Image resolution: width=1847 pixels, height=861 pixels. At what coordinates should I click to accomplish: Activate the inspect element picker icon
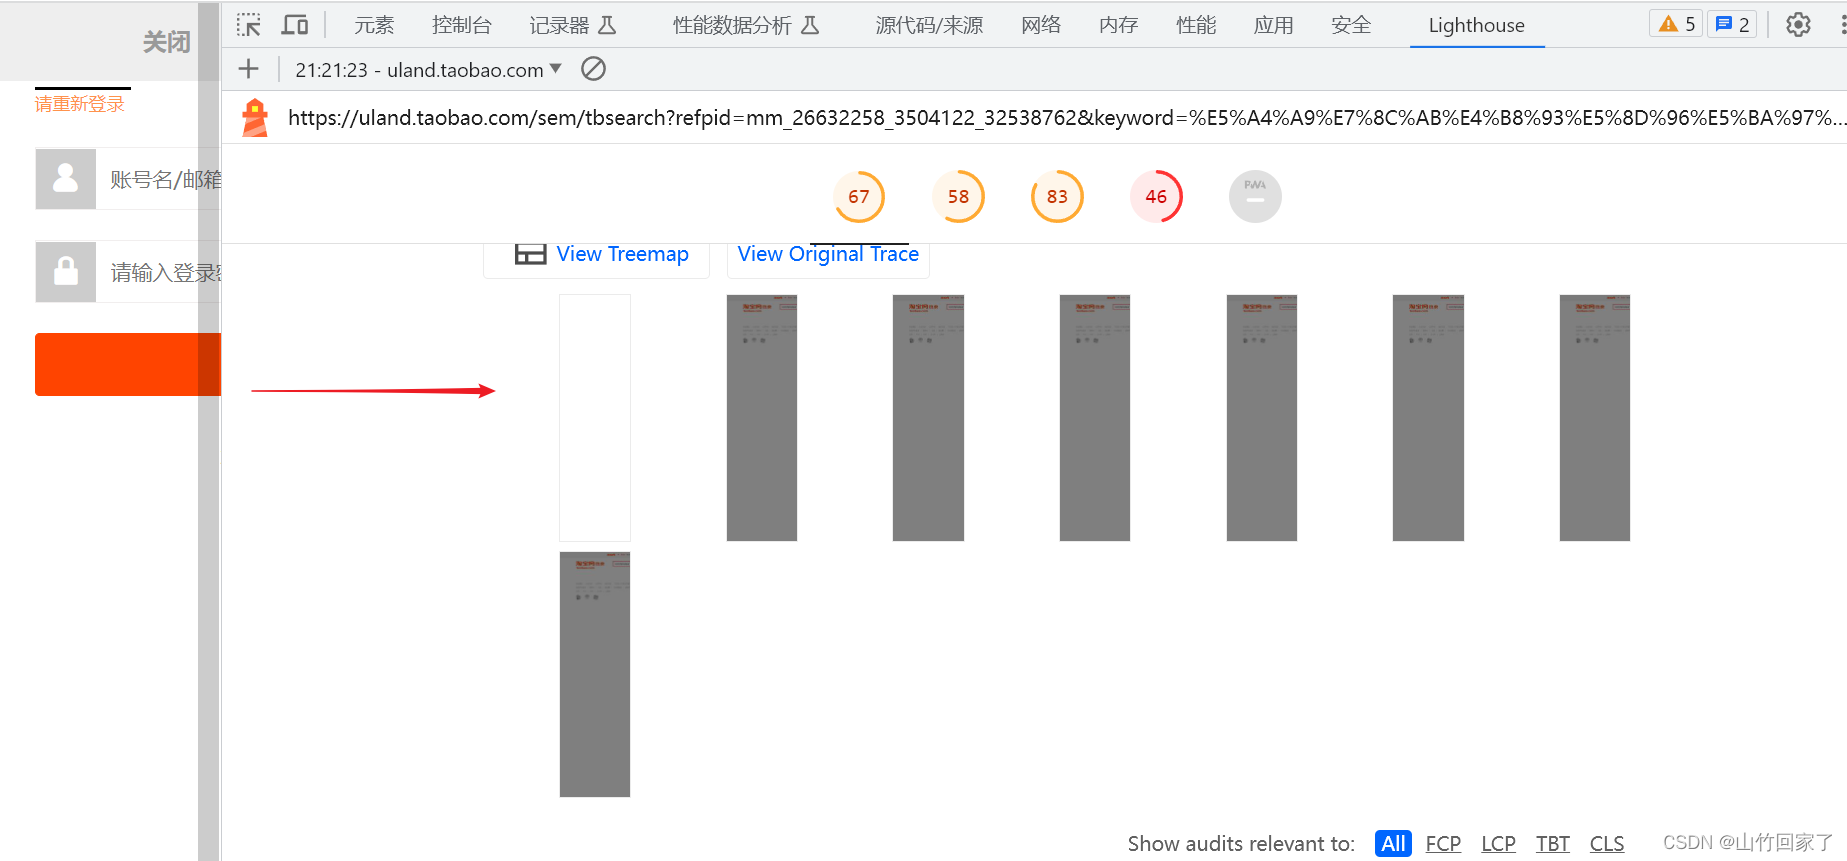[249, 25]
